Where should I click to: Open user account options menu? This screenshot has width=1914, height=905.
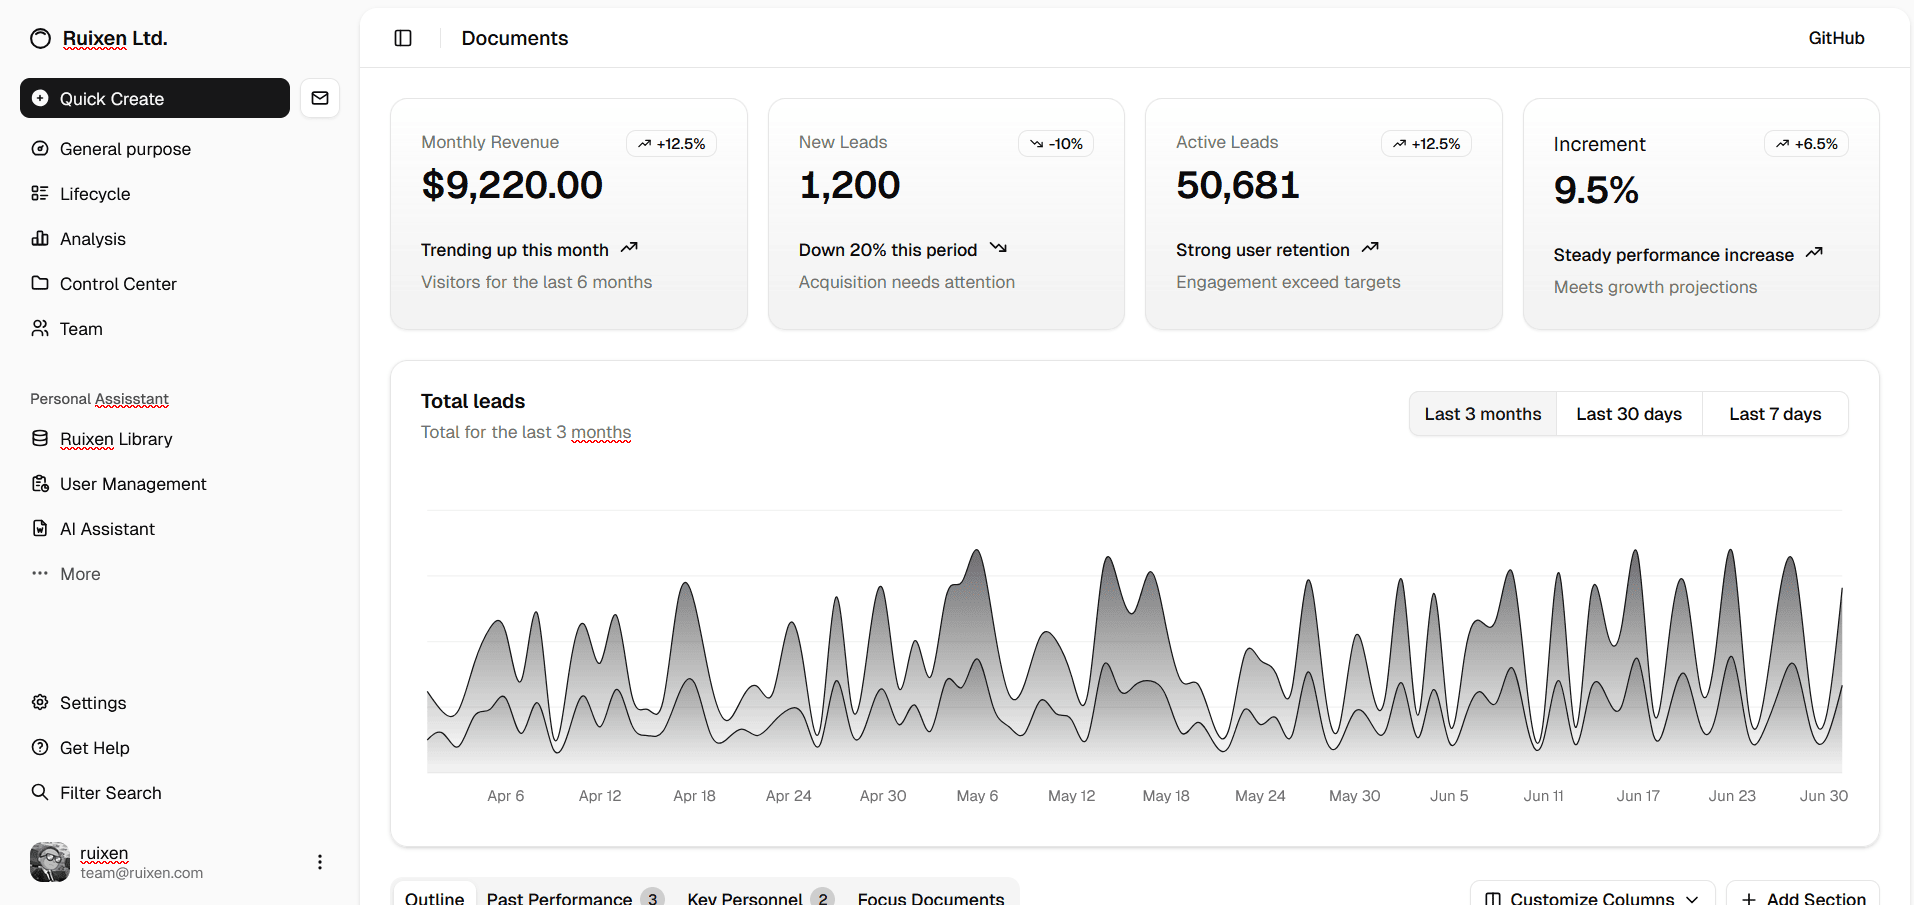point(320,862)
